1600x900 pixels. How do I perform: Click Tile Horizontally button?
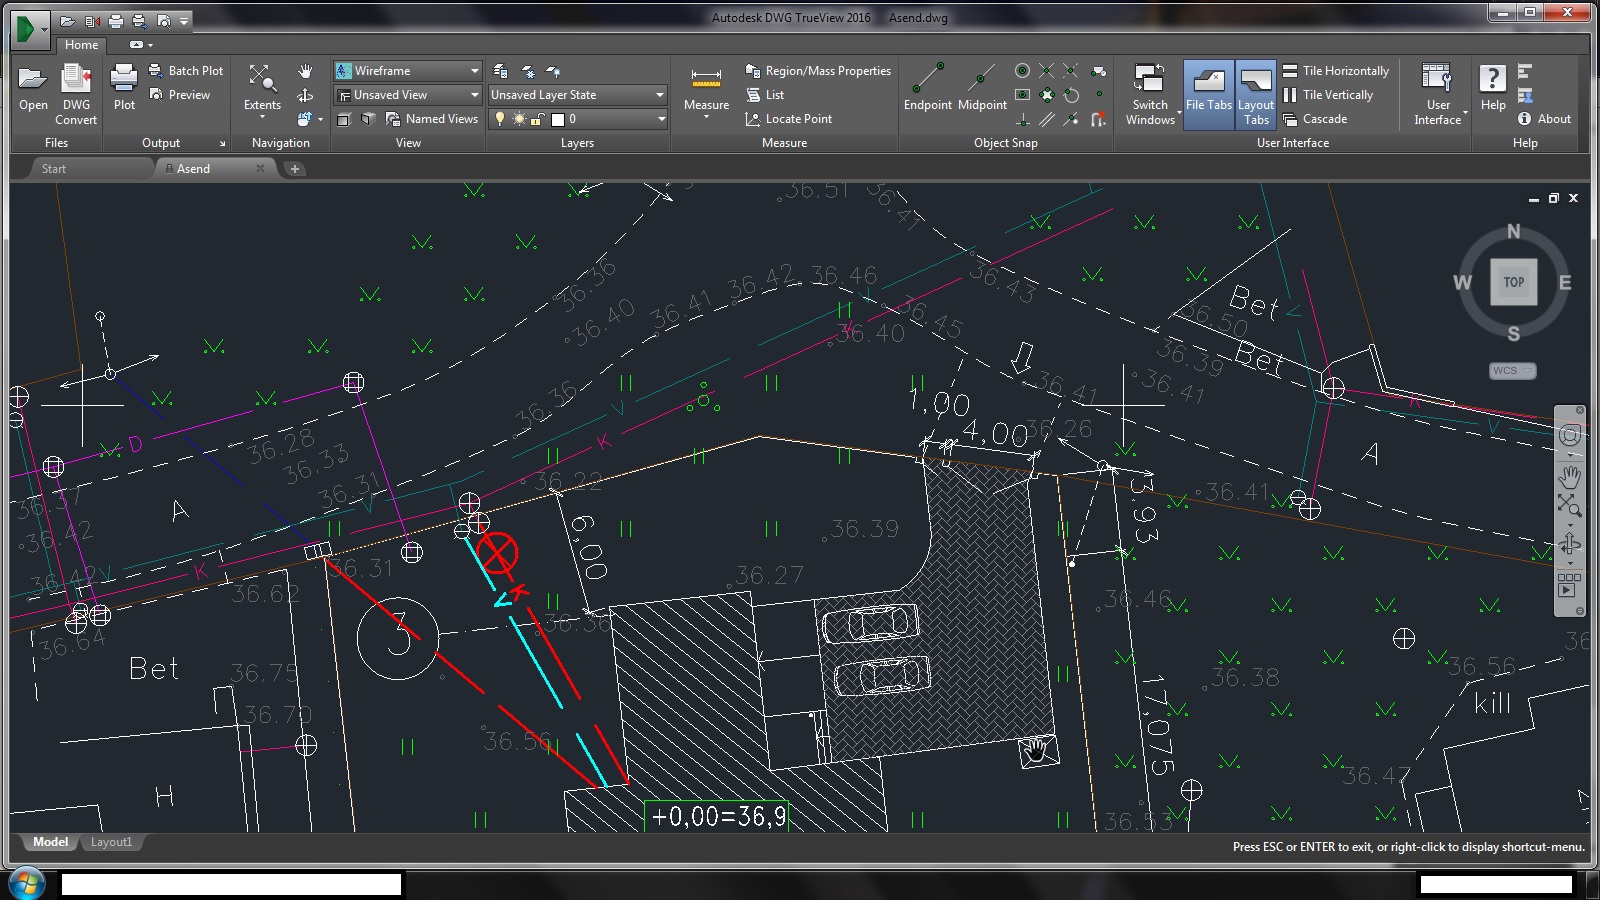[1336, 71]
